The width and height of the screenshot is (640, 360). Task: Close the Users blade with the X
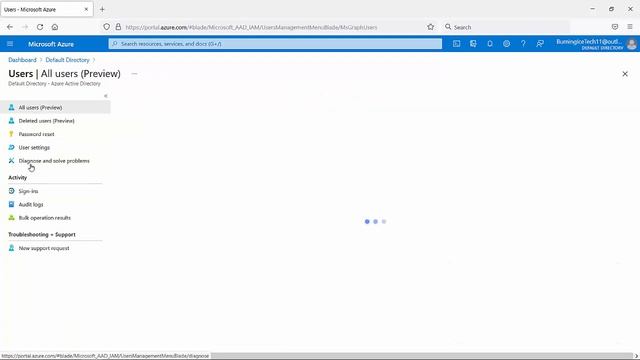[625, 74]
